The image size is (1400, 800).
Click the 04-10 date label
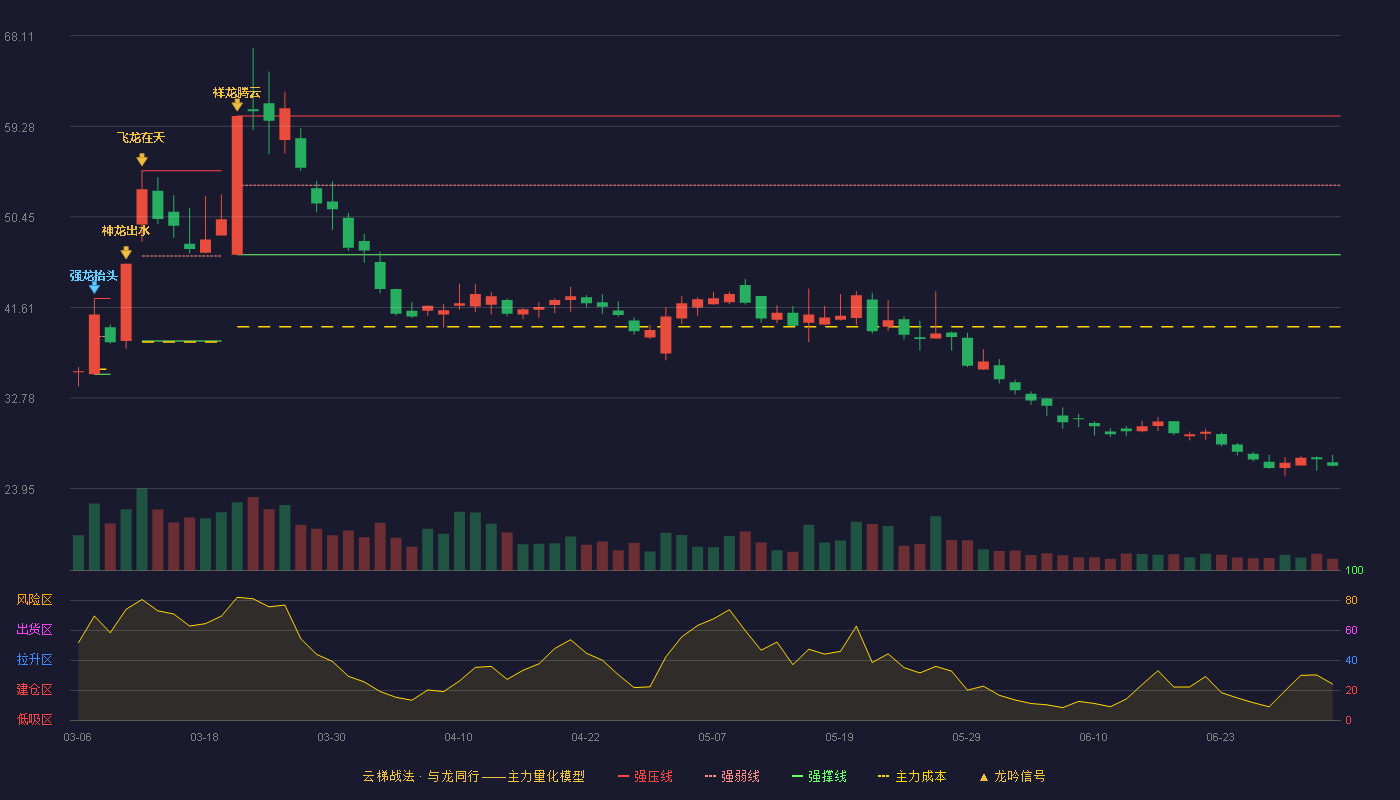(458, 737)
